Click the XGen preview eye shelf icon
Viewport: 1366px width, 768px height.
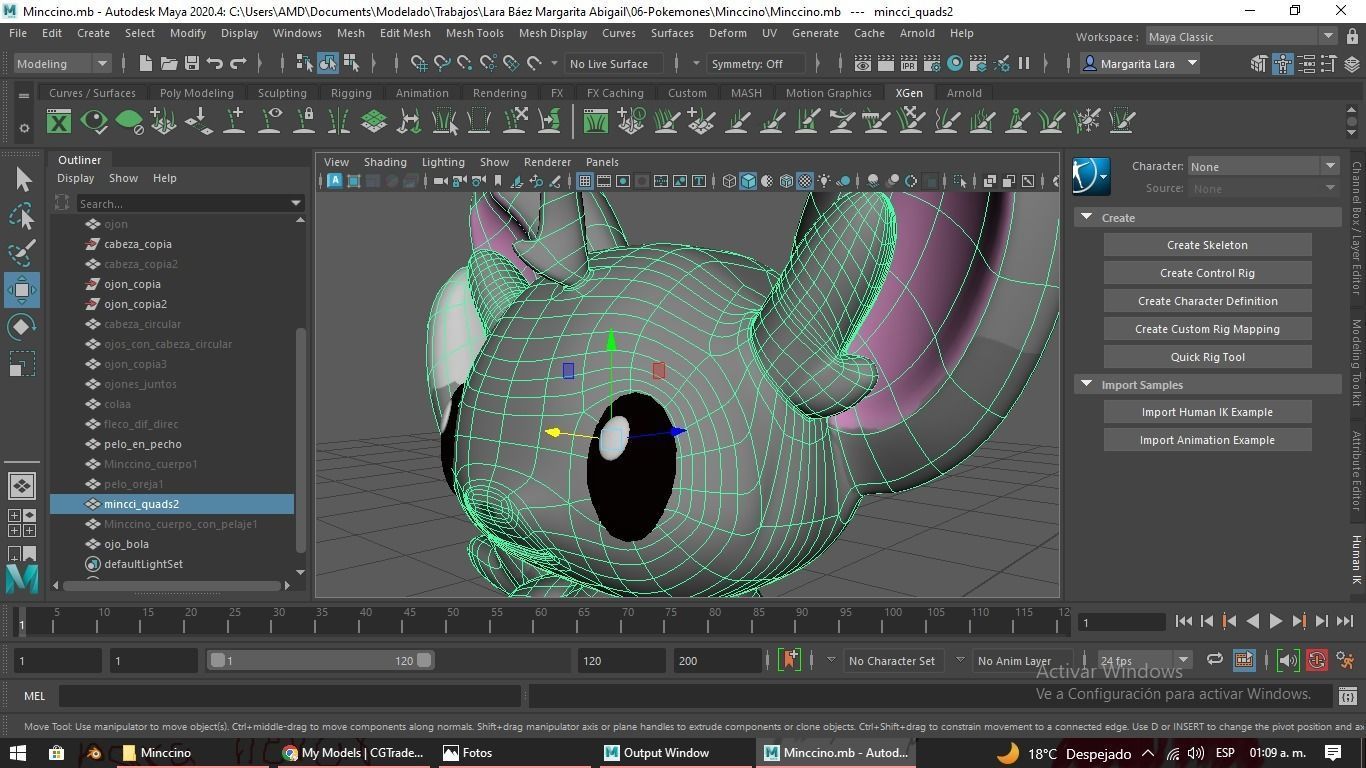pyautogui.click(x=94, y=122)
